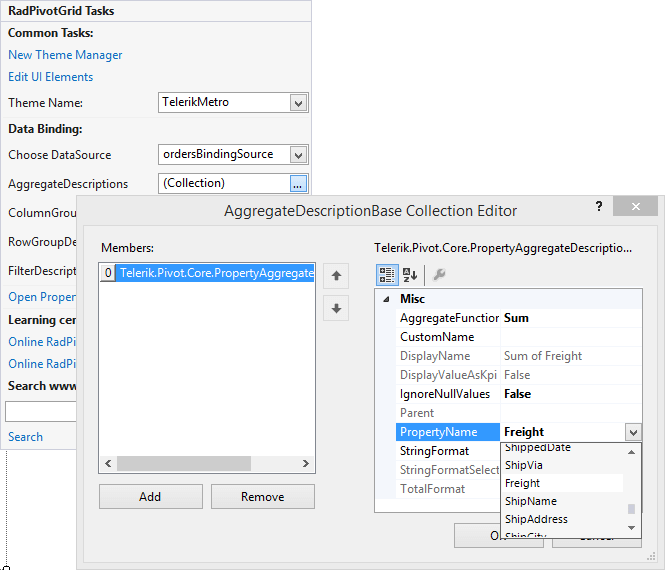This screenshot has width=665, height=570.
Task: Click the DisplayValueAsKpi property row
Action: [x=518, y=375]
